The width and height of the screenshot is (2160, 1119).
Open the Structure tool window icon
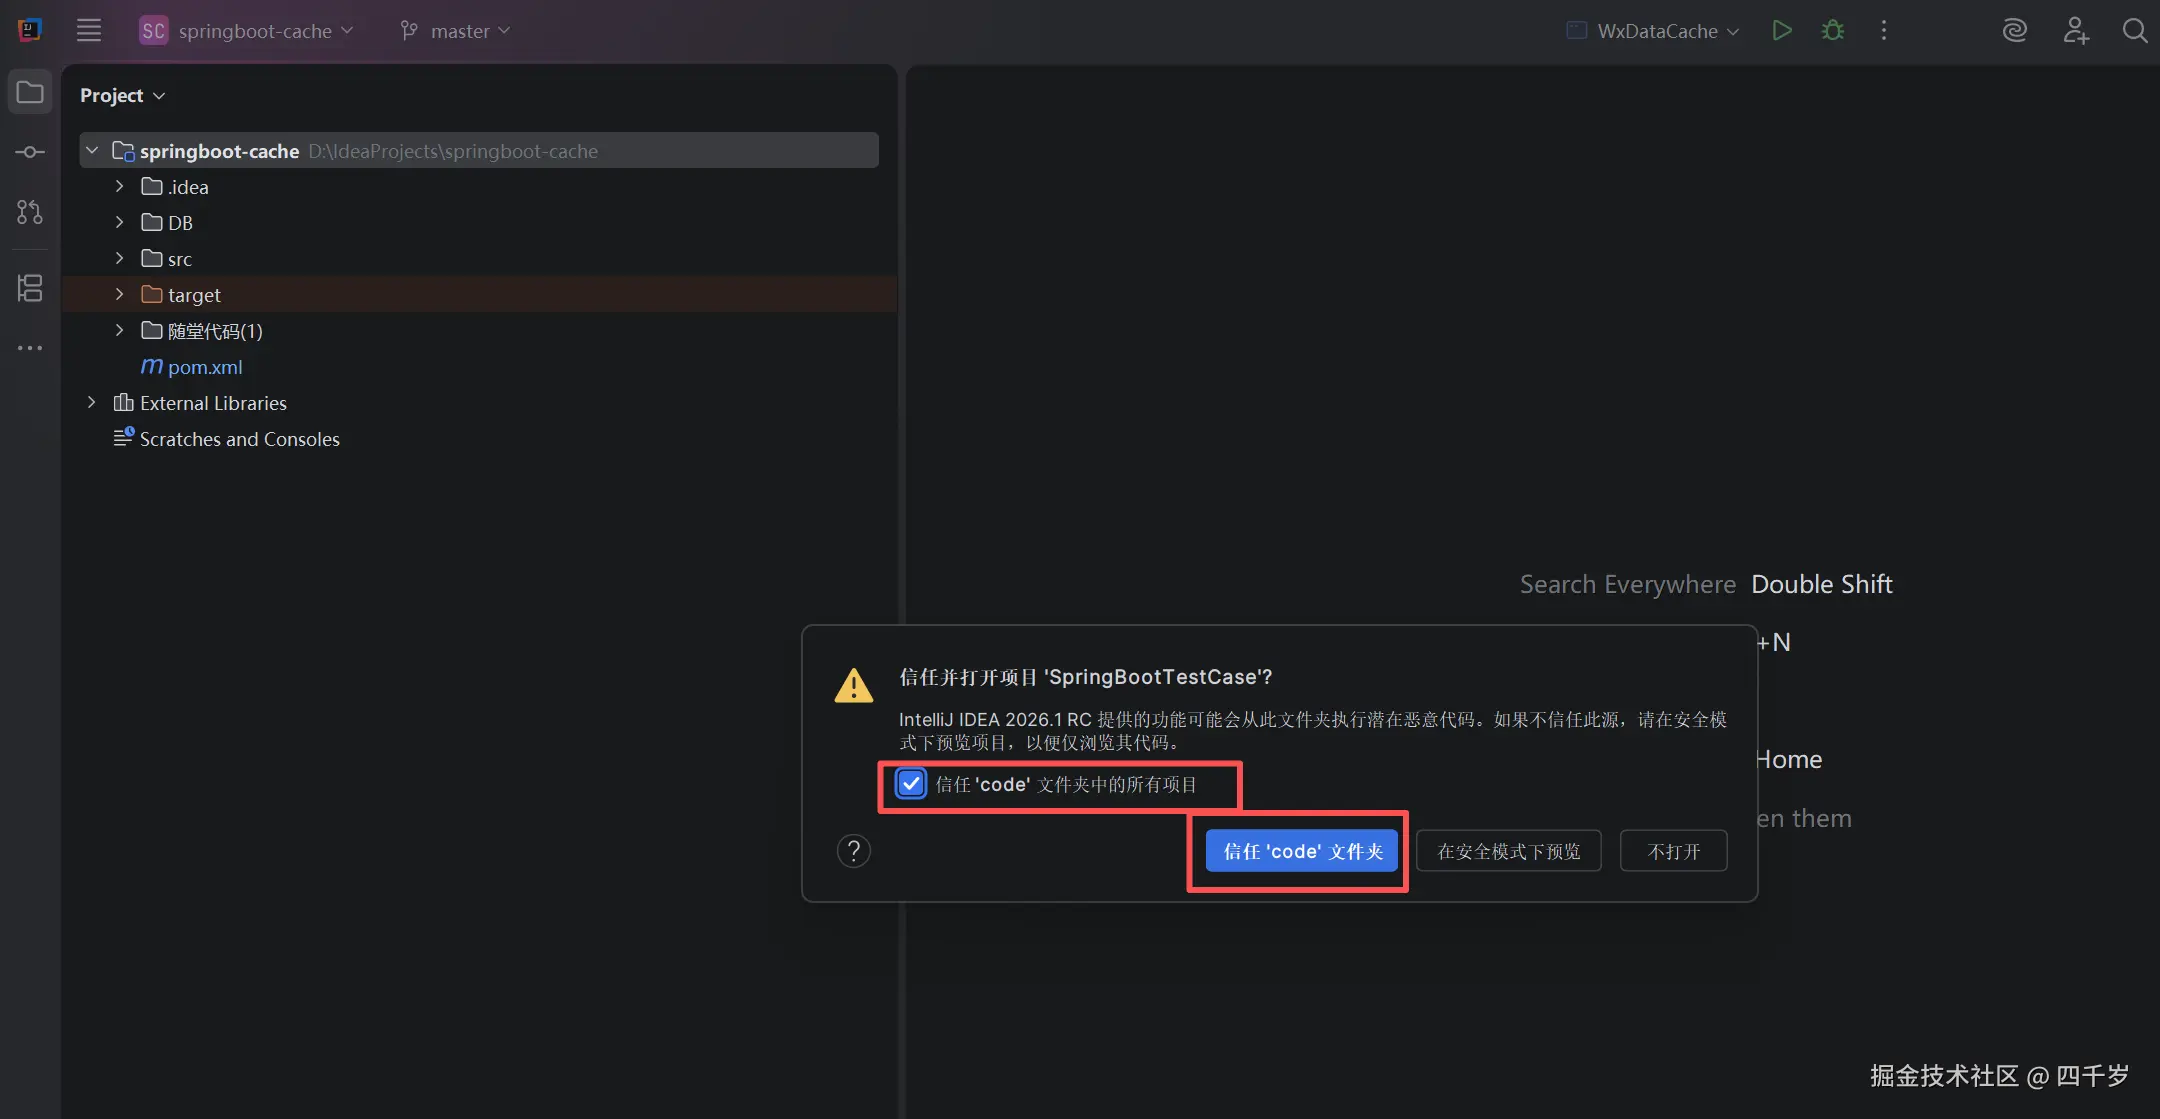pos(30,288)
